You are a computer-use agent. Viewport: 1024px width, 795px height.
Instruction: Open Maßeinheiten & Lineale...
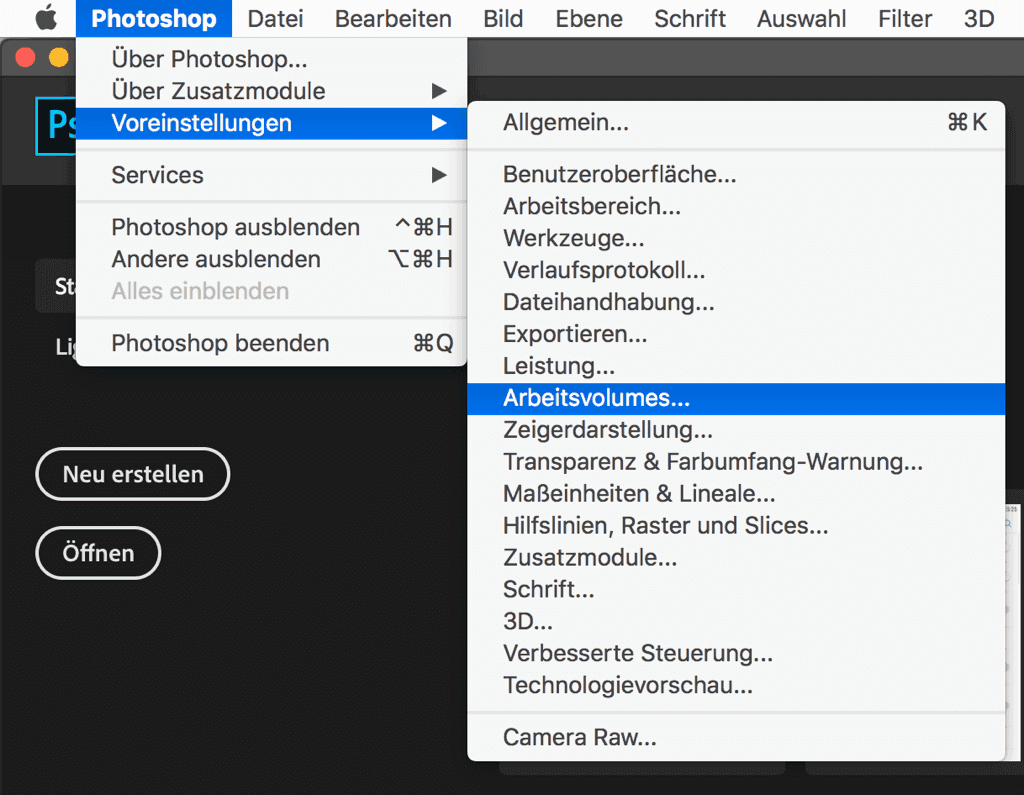point(736,494)
